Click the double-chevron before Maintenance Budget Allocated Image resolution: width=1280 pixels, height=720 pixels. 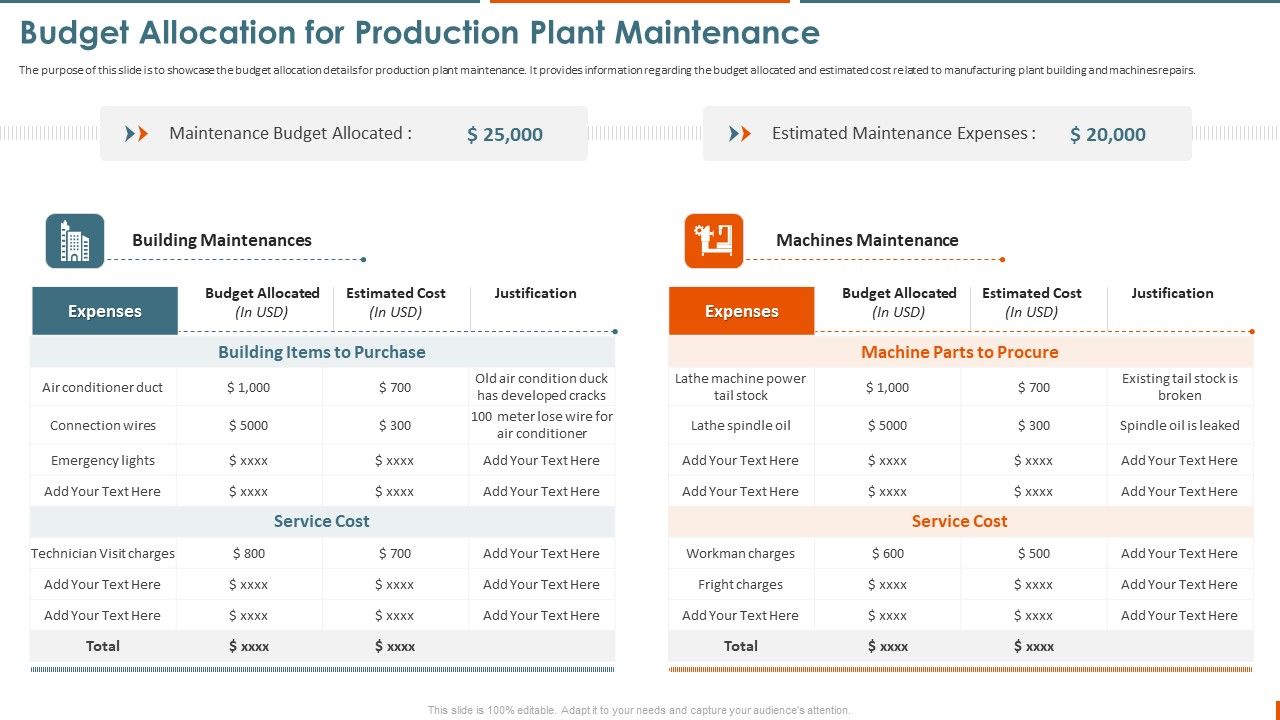click(137, 133)
